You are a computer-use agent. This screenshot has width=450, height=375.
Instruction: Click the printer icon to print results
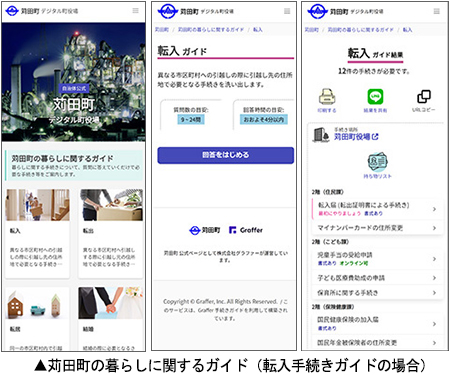coord(327,97)
